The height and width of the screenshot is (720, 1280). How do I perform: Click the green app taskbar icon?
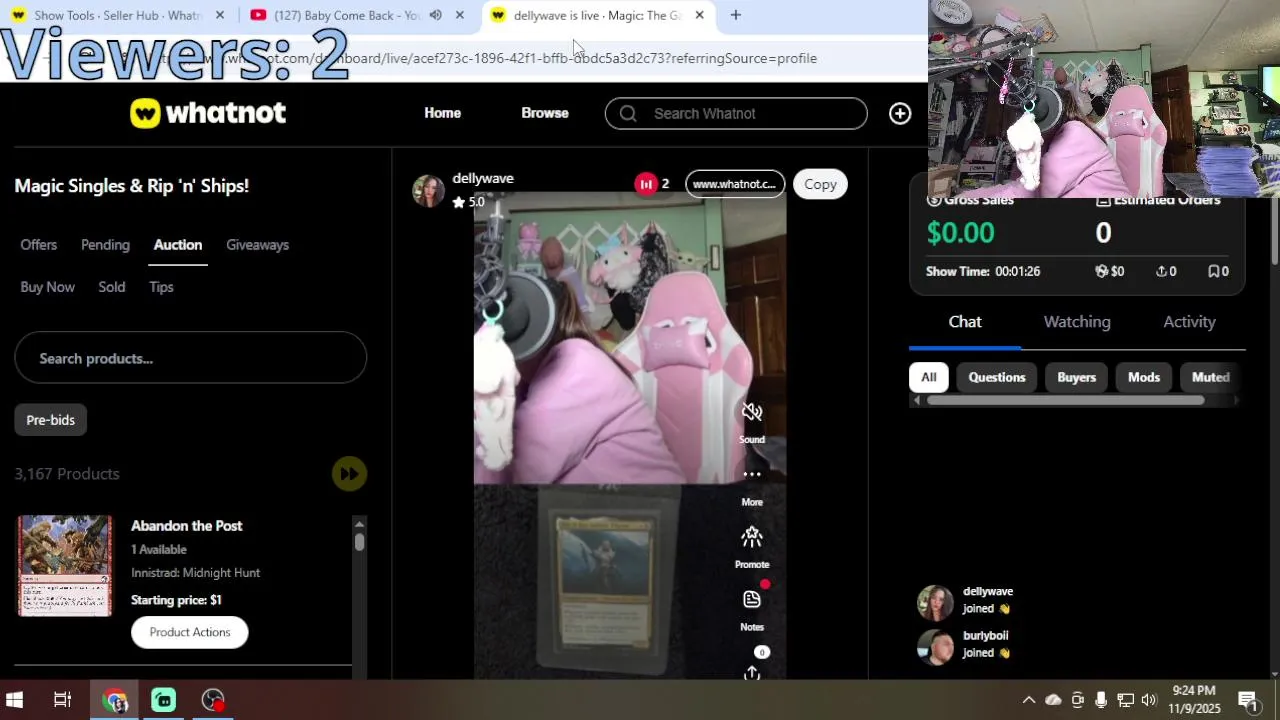coord(164,700)
